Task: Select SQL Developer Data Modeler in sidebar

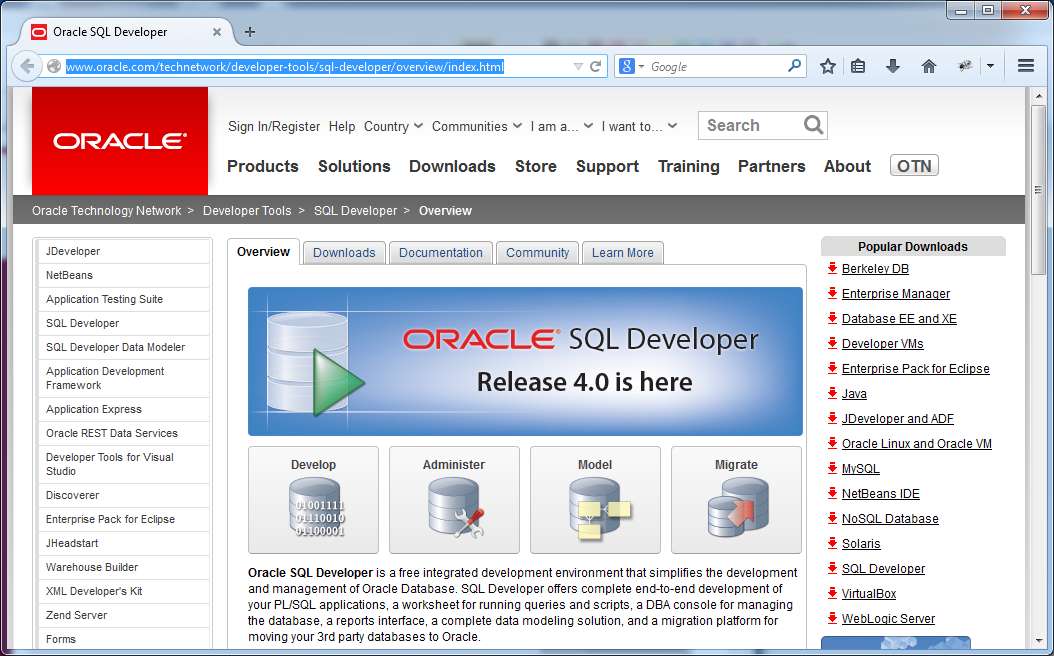Action: tap(124, 347)
